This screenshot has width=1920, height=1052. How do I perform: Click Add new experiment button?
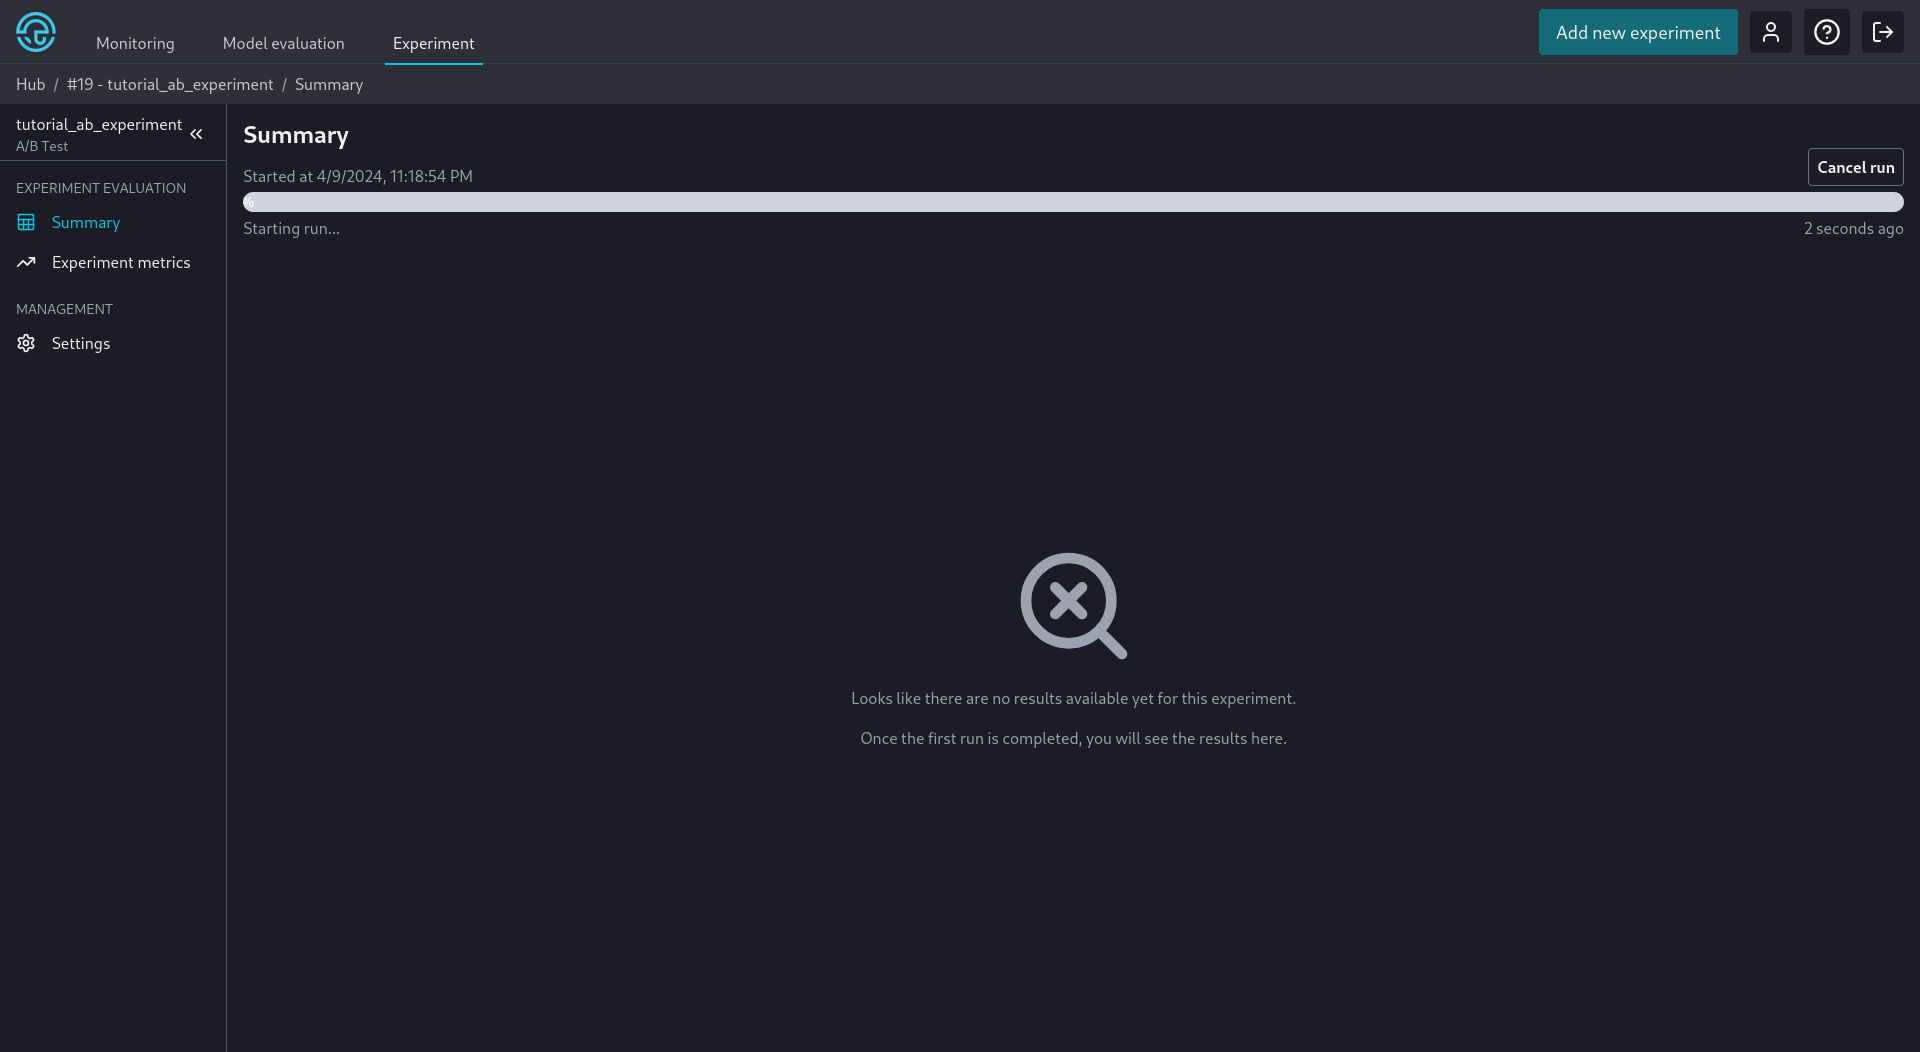pyautogui.click(x=1638, y=32)
